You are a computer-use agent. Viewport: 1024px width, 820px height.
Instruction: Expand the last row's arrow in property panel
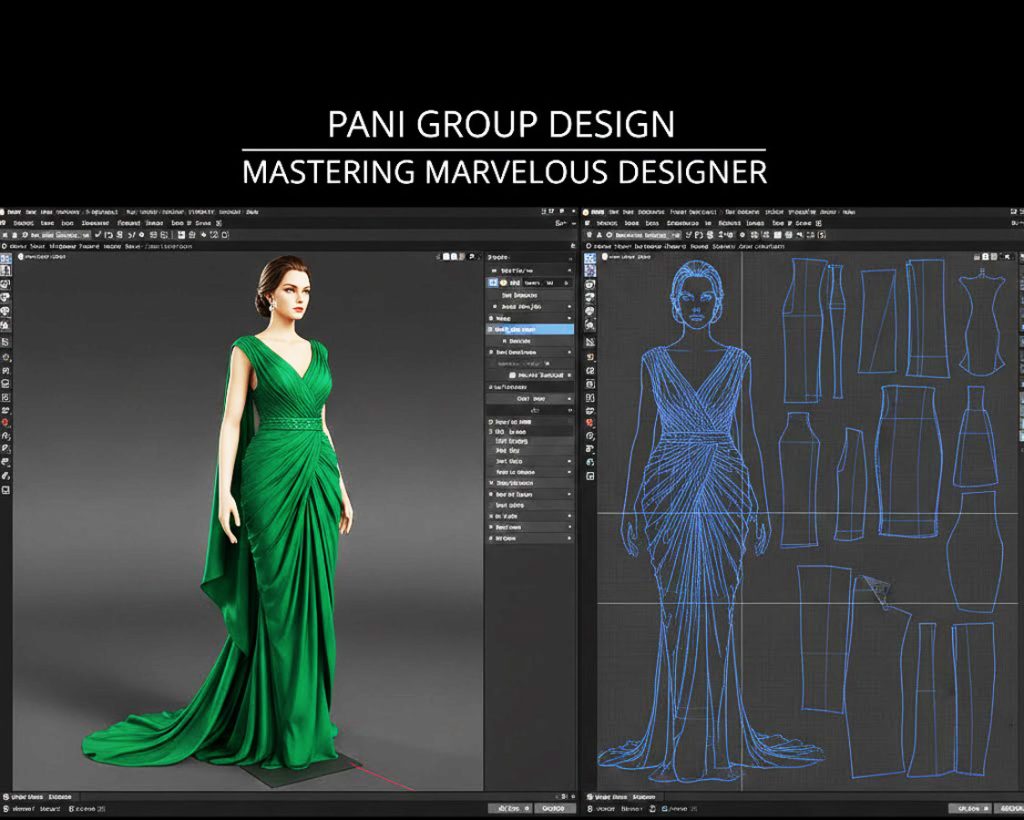point(569,539)
